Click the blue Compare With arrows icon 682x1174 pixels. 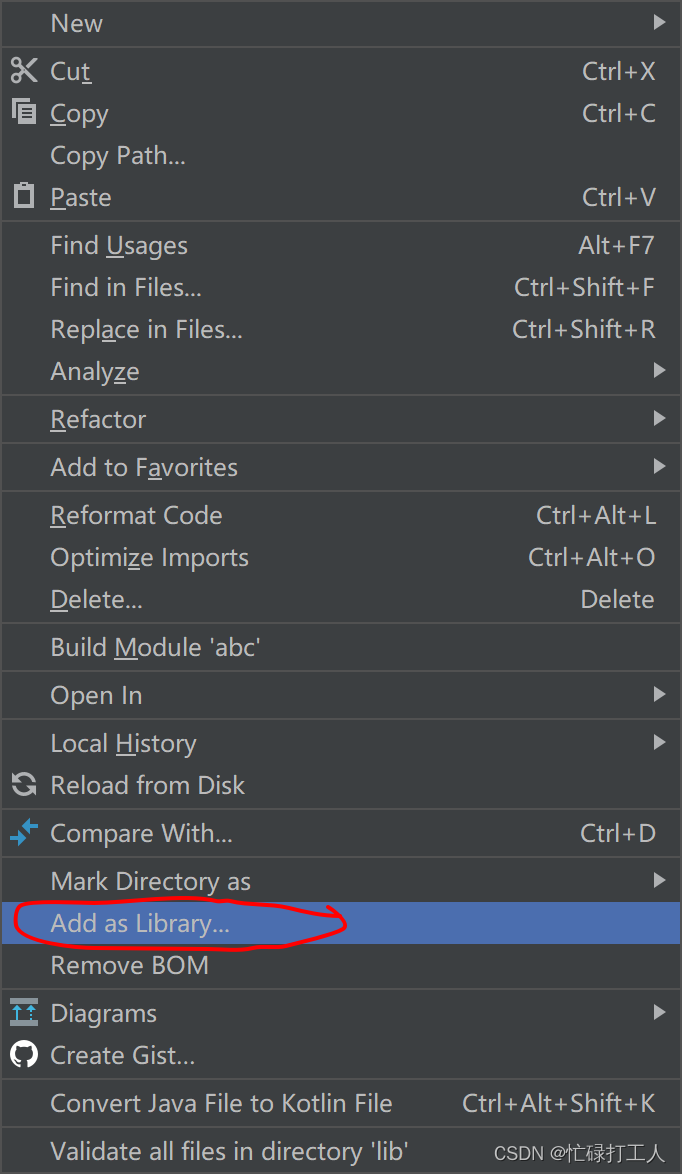(x=23, y=832)
